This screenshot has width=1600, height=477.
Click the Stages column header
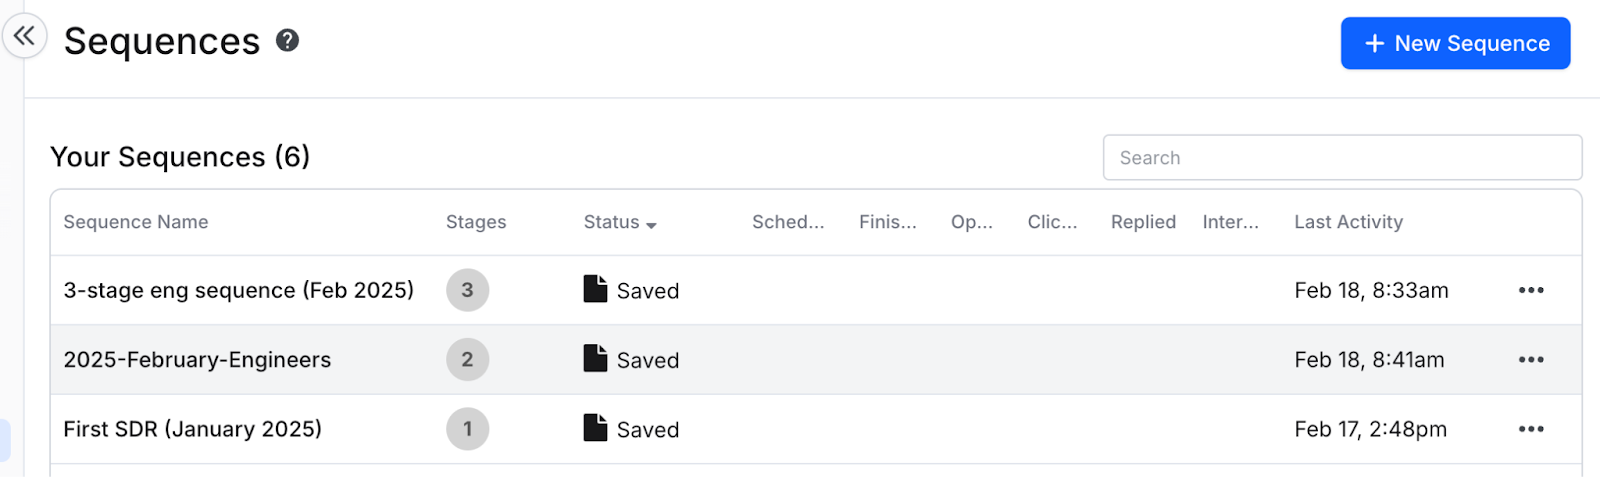click(x=476, y=222)
